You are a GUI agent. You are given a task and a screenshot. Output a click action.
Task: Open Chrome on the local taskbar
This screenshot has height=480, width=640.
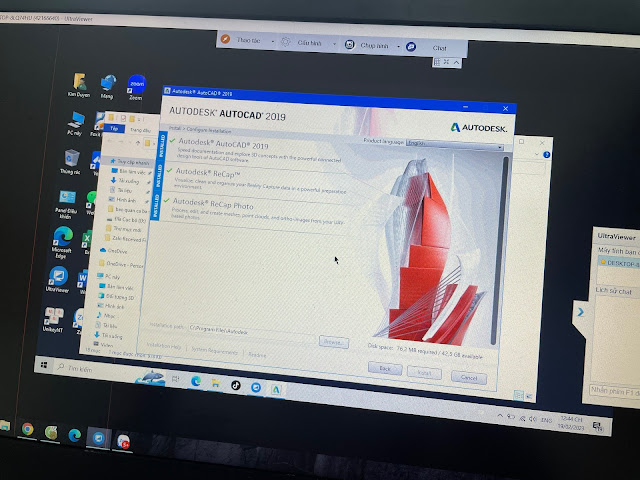click(27, 429)
